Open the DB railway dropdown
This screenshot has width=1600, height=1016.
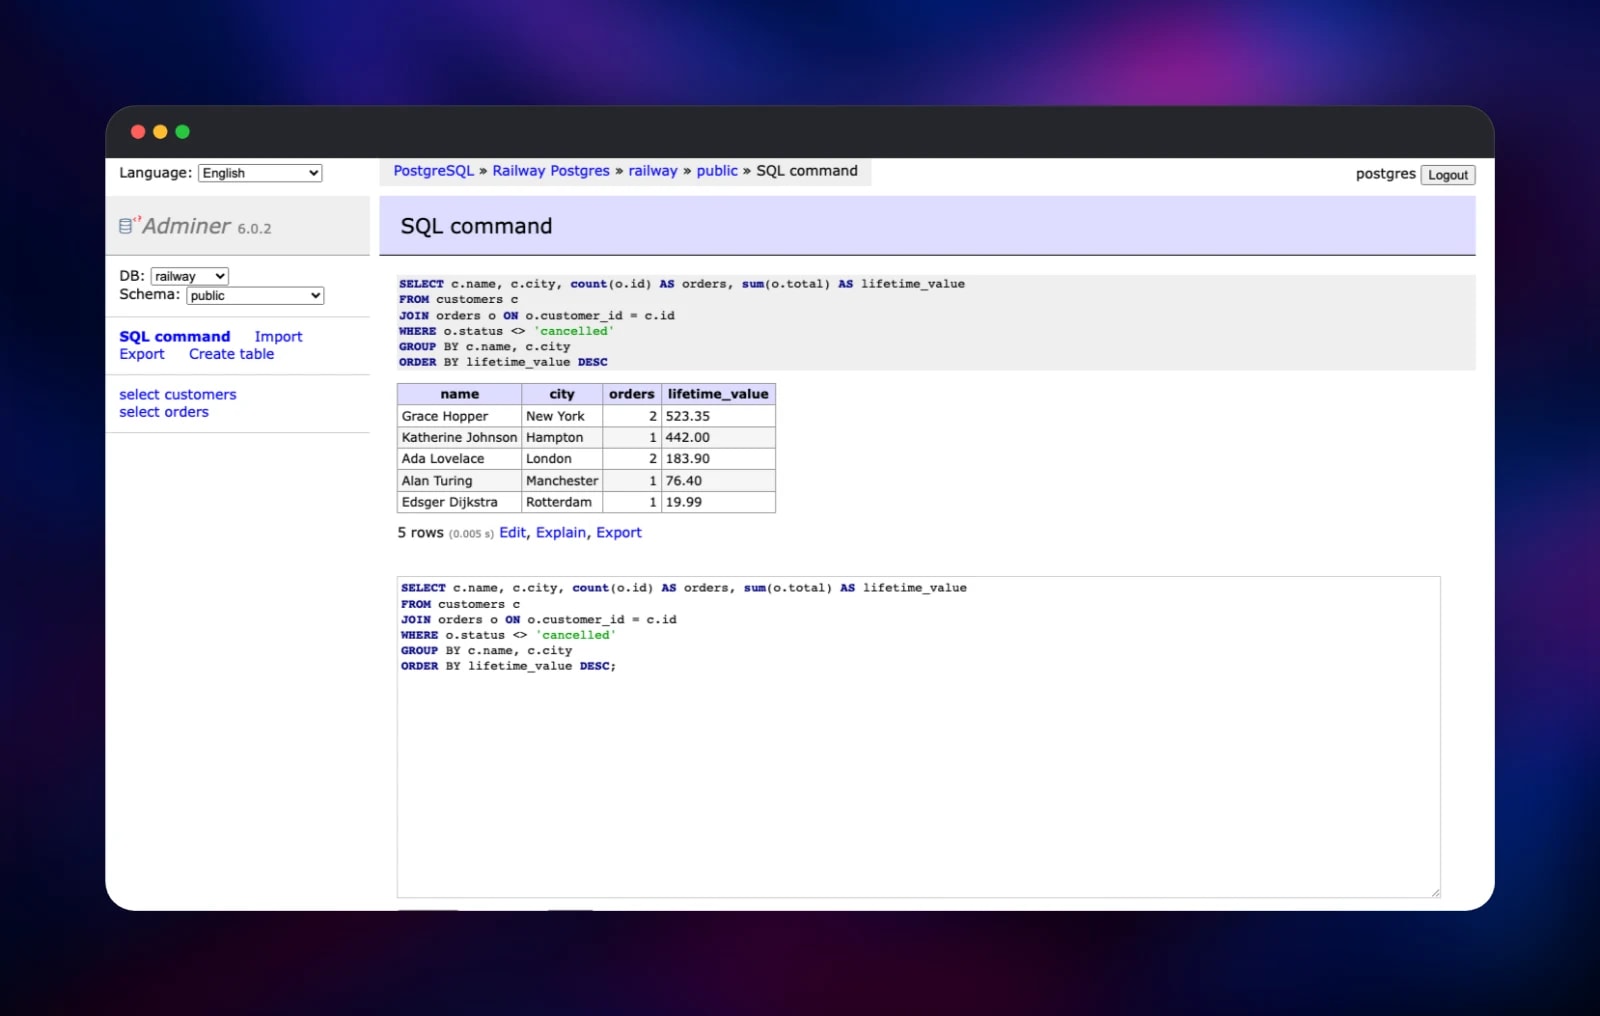(190, 276)
